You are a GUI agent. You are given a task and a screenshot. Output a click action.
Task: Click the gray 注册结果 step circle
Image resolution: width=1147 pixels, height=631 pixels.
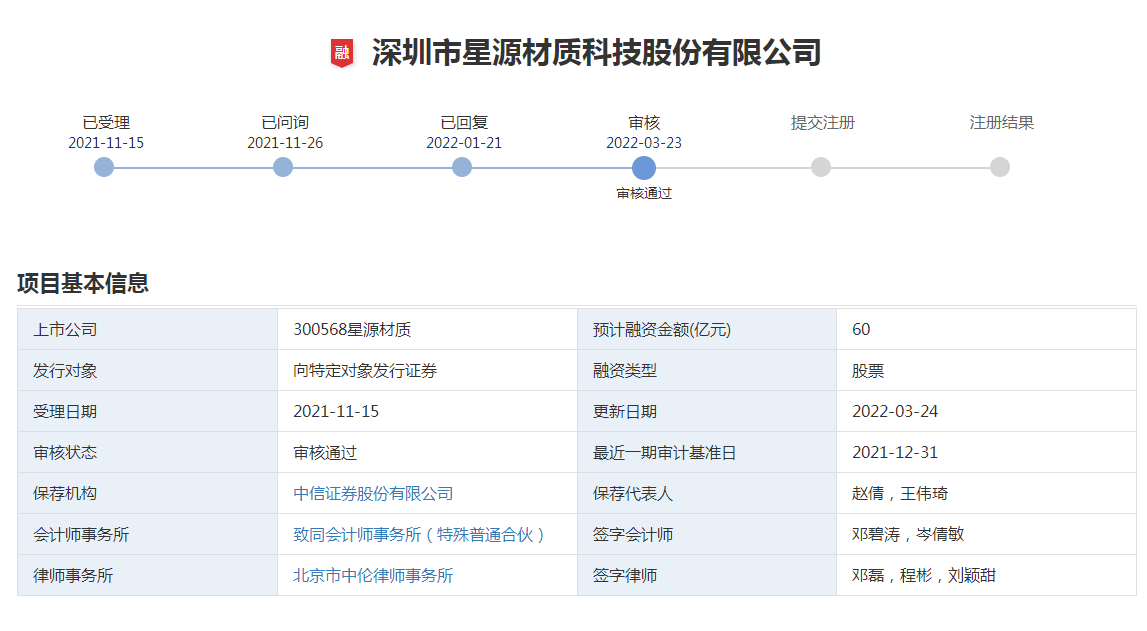(x=1000, y=167)
